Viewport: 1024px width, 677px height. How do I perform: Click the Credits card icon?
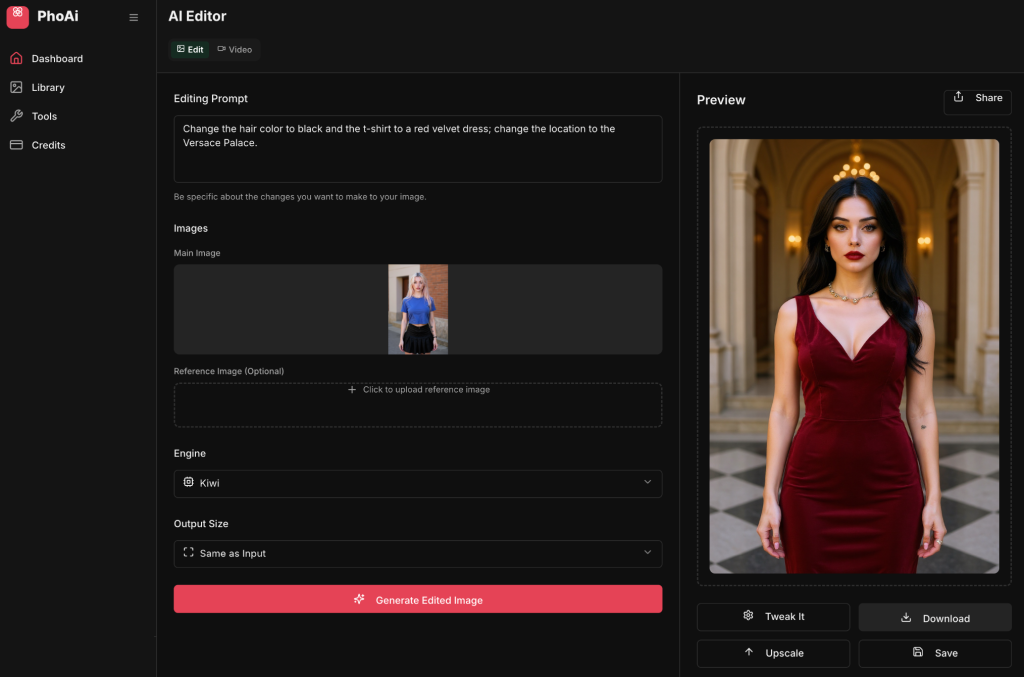coord(16,145)
